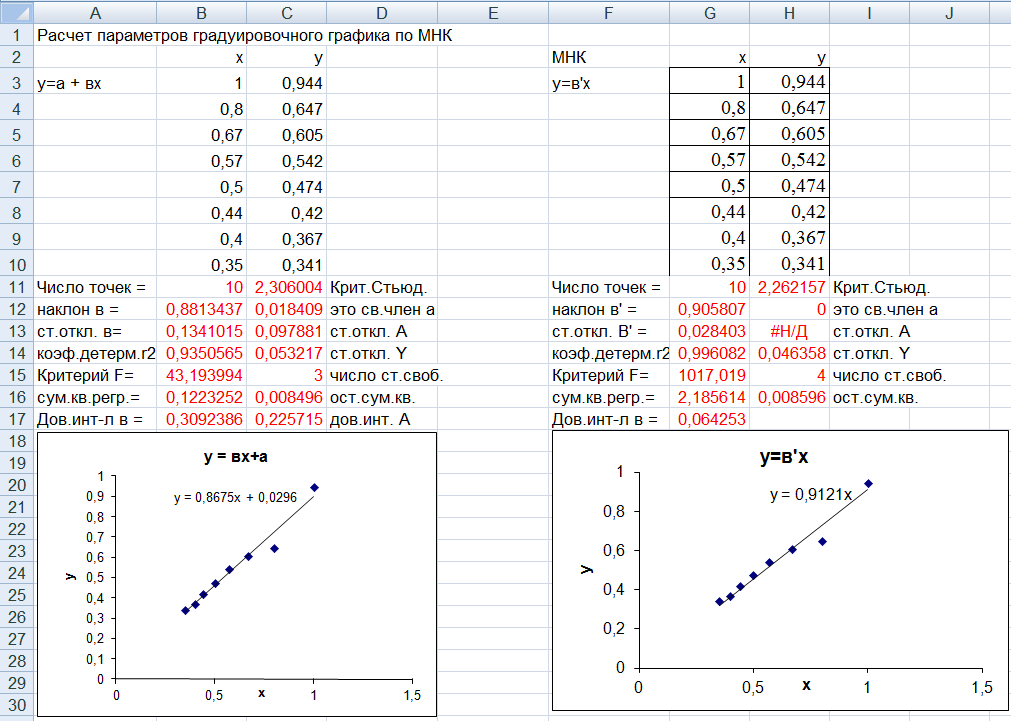Click the cell containing F criterion 1017,019
This screenshot has height=721, width=1011.
[x=709, y=376]
